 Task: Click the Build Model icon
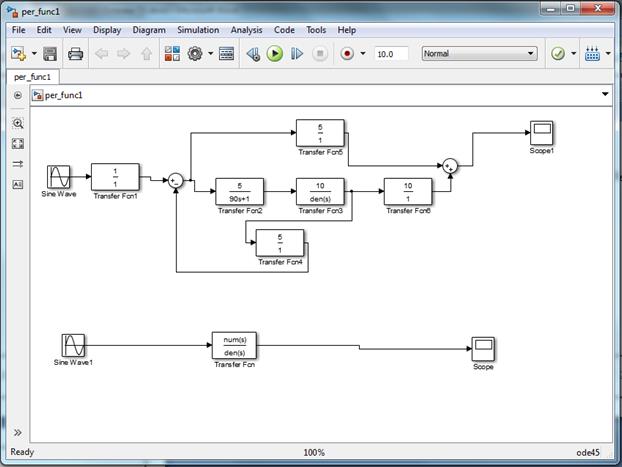tap(592, 54)
